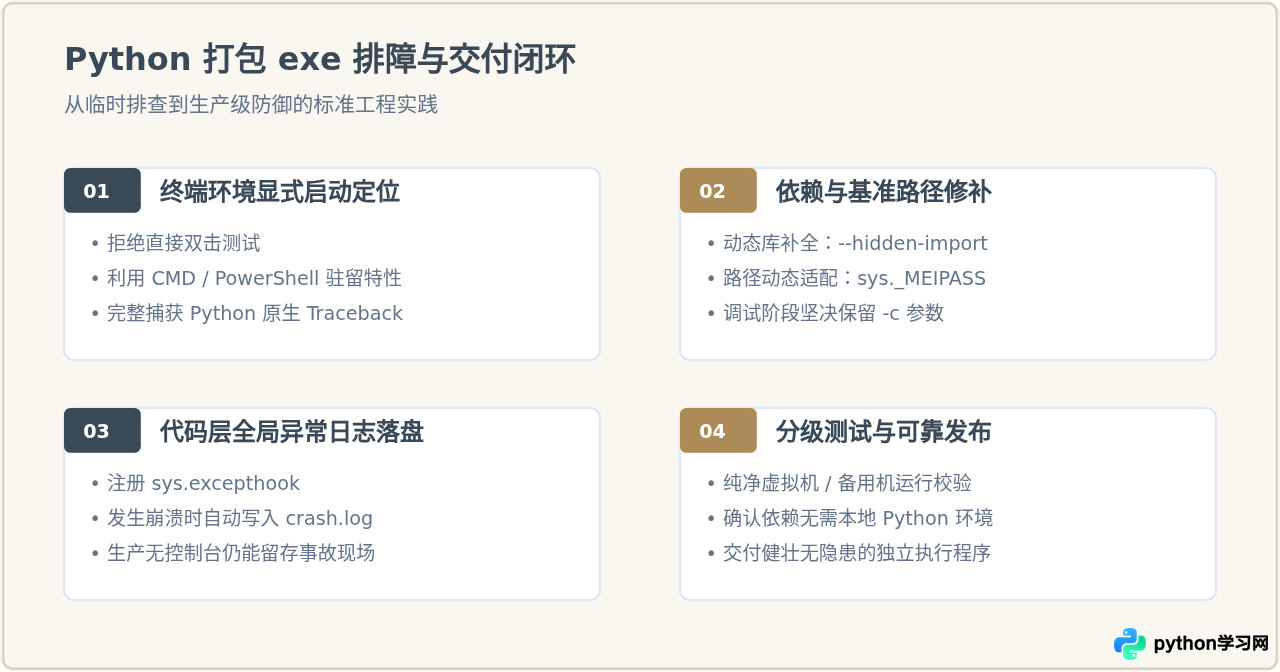
Task: Select heading '分级测试与可靠发布'
Action: (x=884, y=432)
